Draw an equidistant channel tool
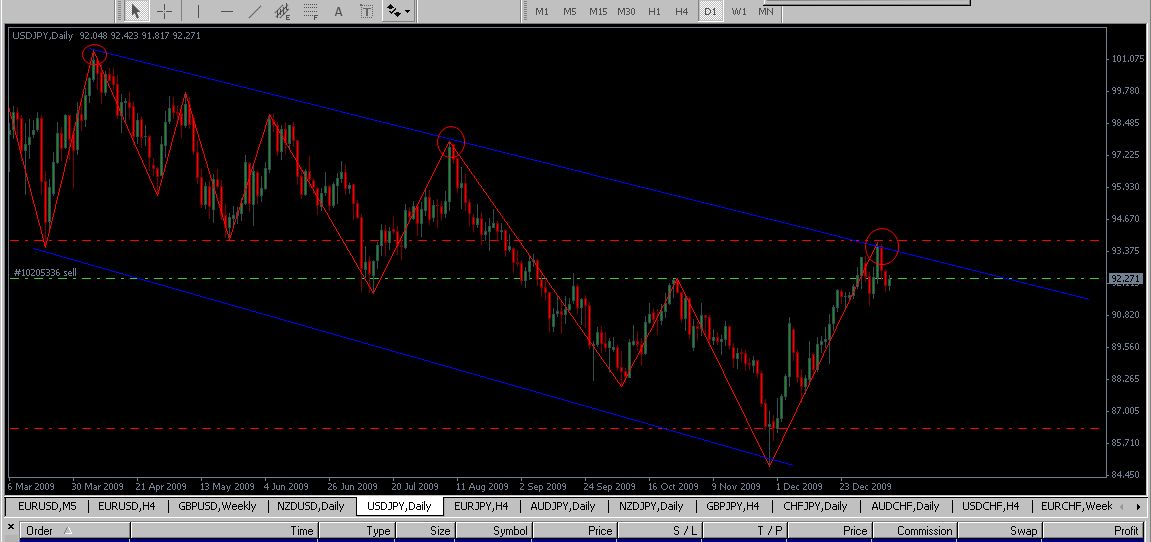Image resolution: width=1151 pixels, height=542 pixels. (283, 11)
